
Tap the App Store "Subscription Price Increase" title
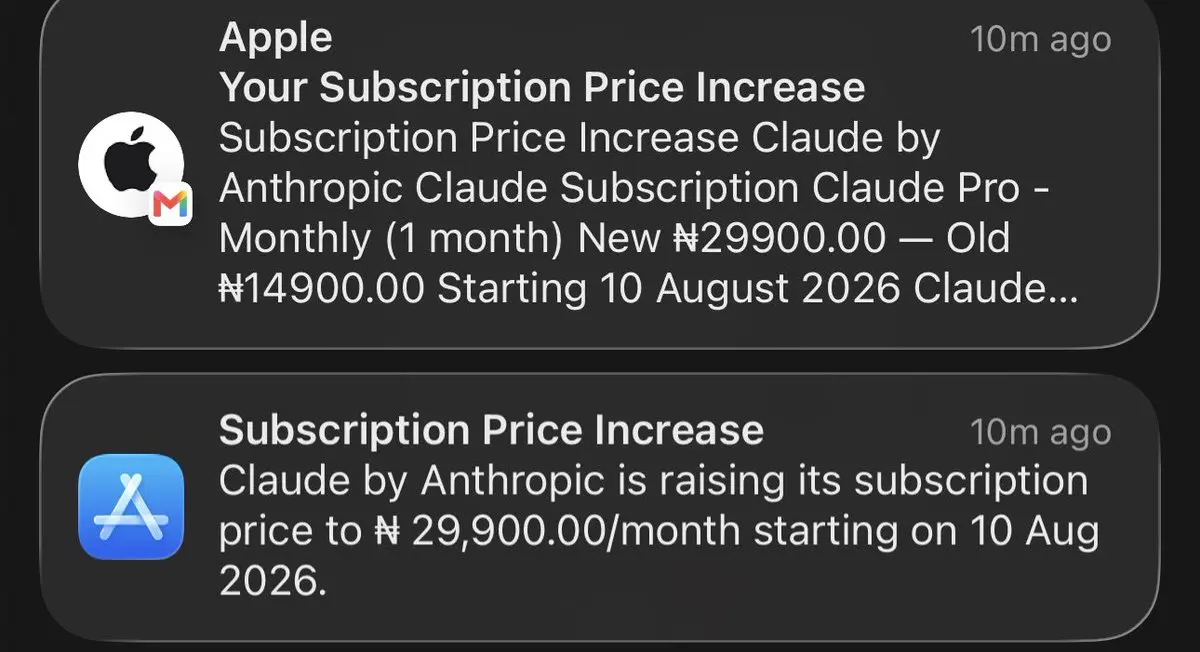coord(491,430)
